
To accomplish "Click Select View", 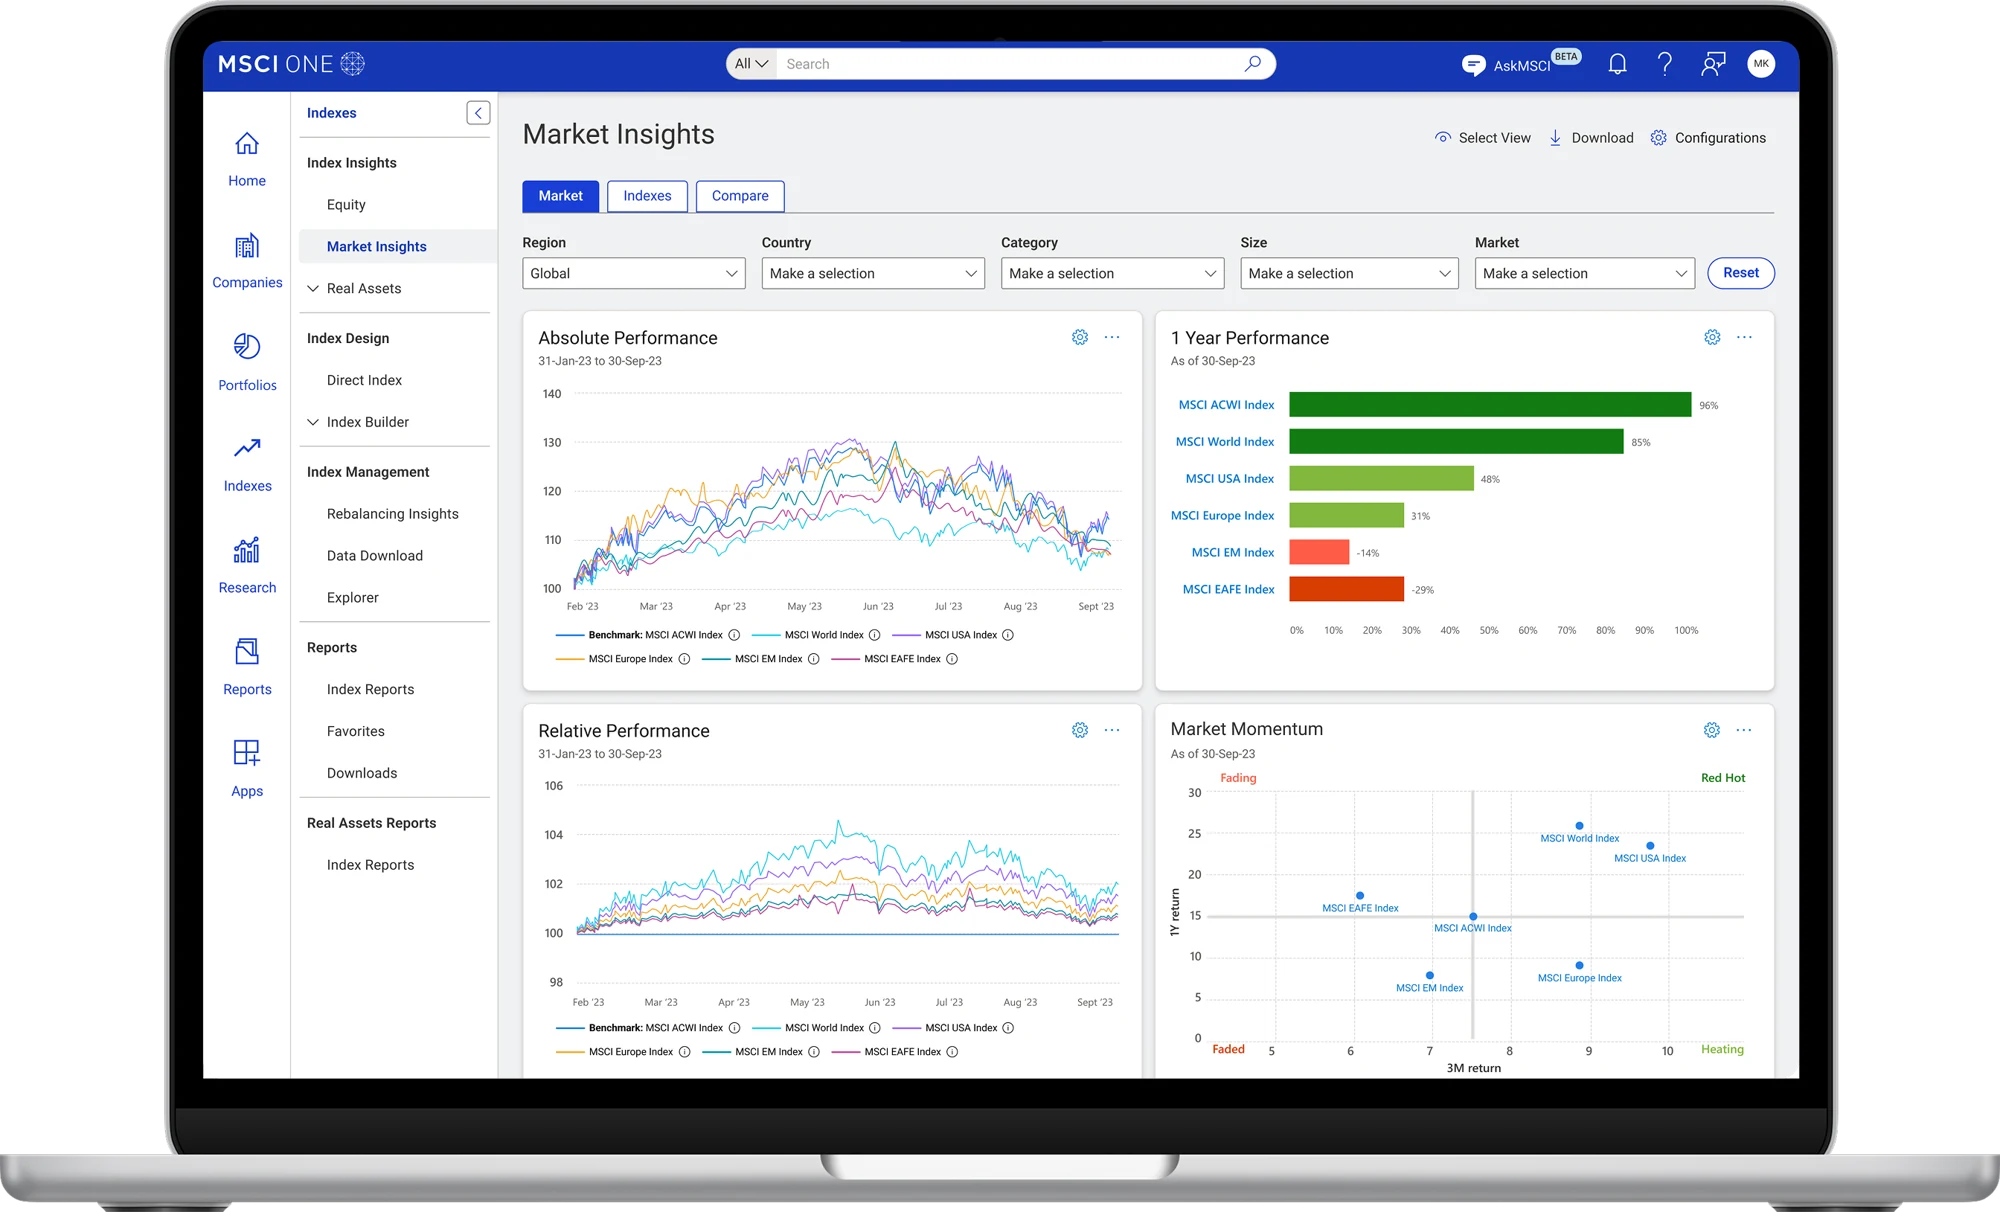I will (x=1483, y=138).
